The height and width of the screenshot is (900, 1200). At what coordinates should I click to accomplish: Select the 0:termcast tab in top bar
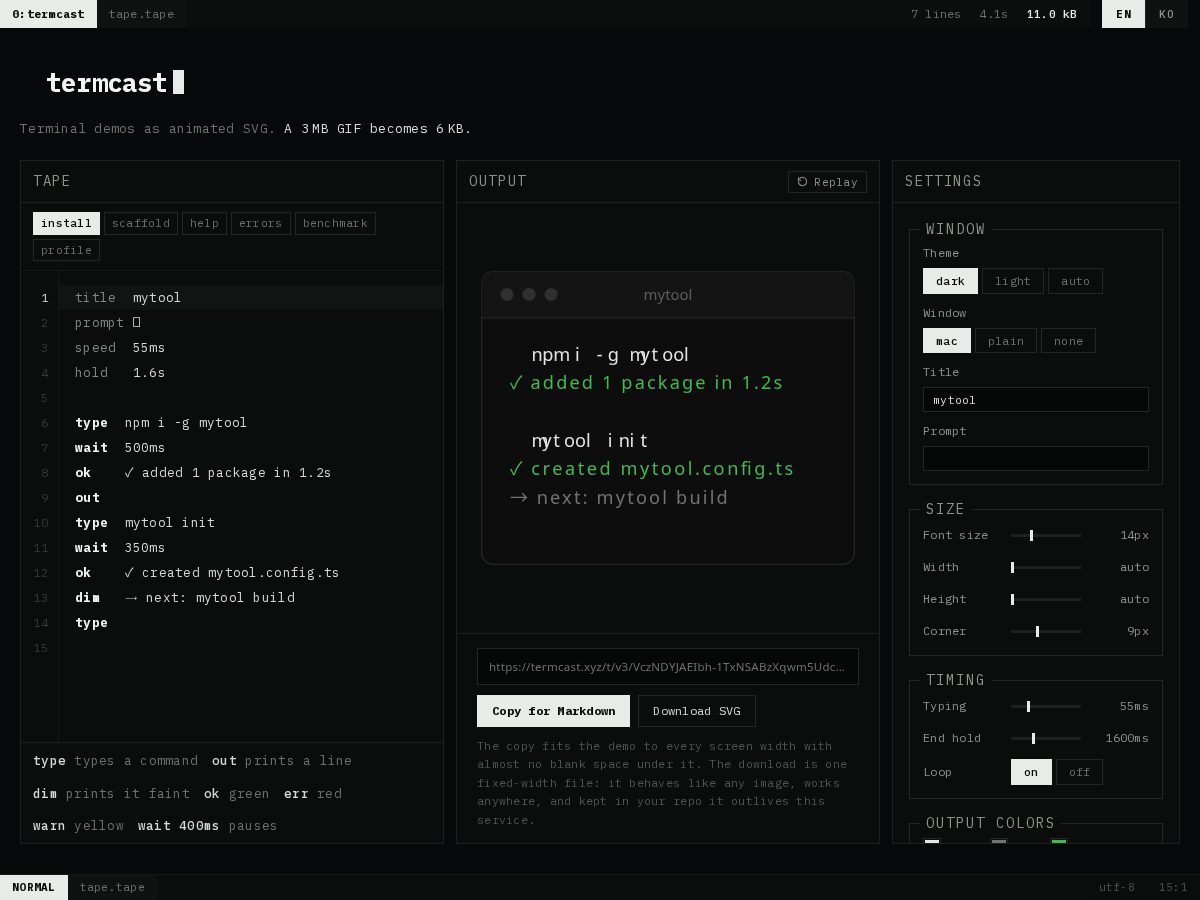click(x=48, y=14)
